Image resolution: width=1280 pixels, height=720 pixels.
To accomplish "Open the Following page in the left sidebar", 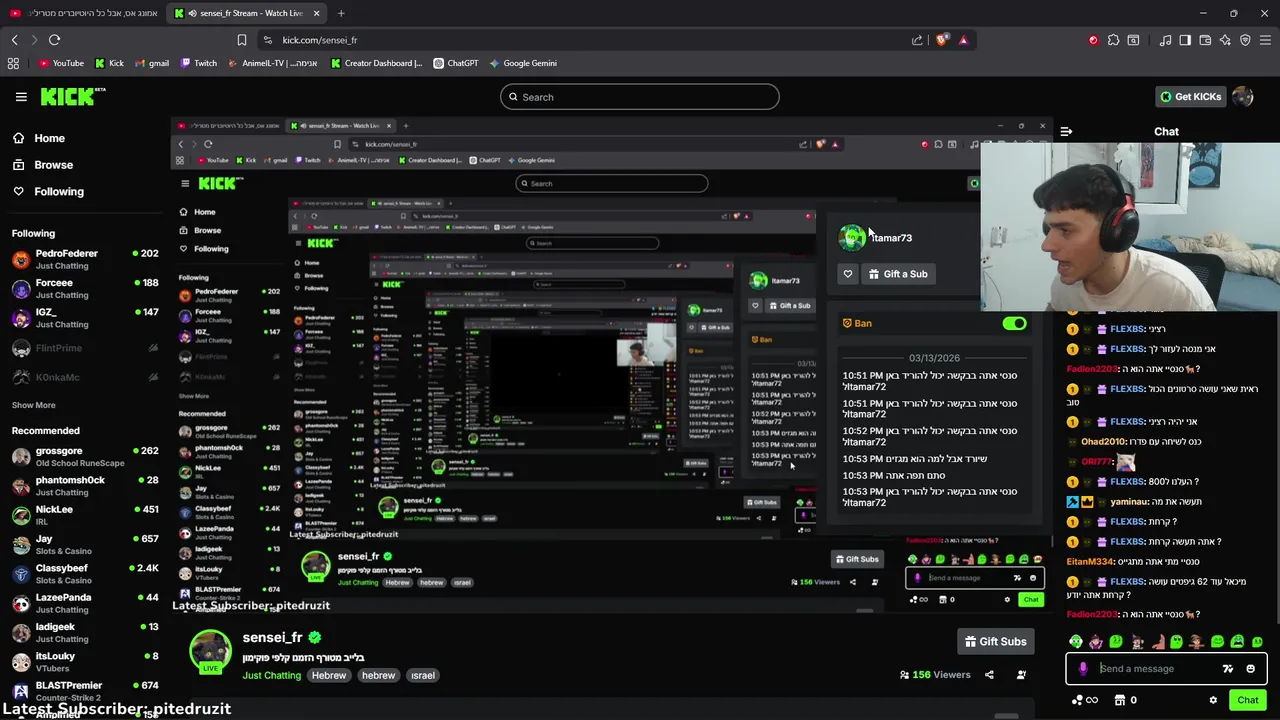I will click(48, 191).
